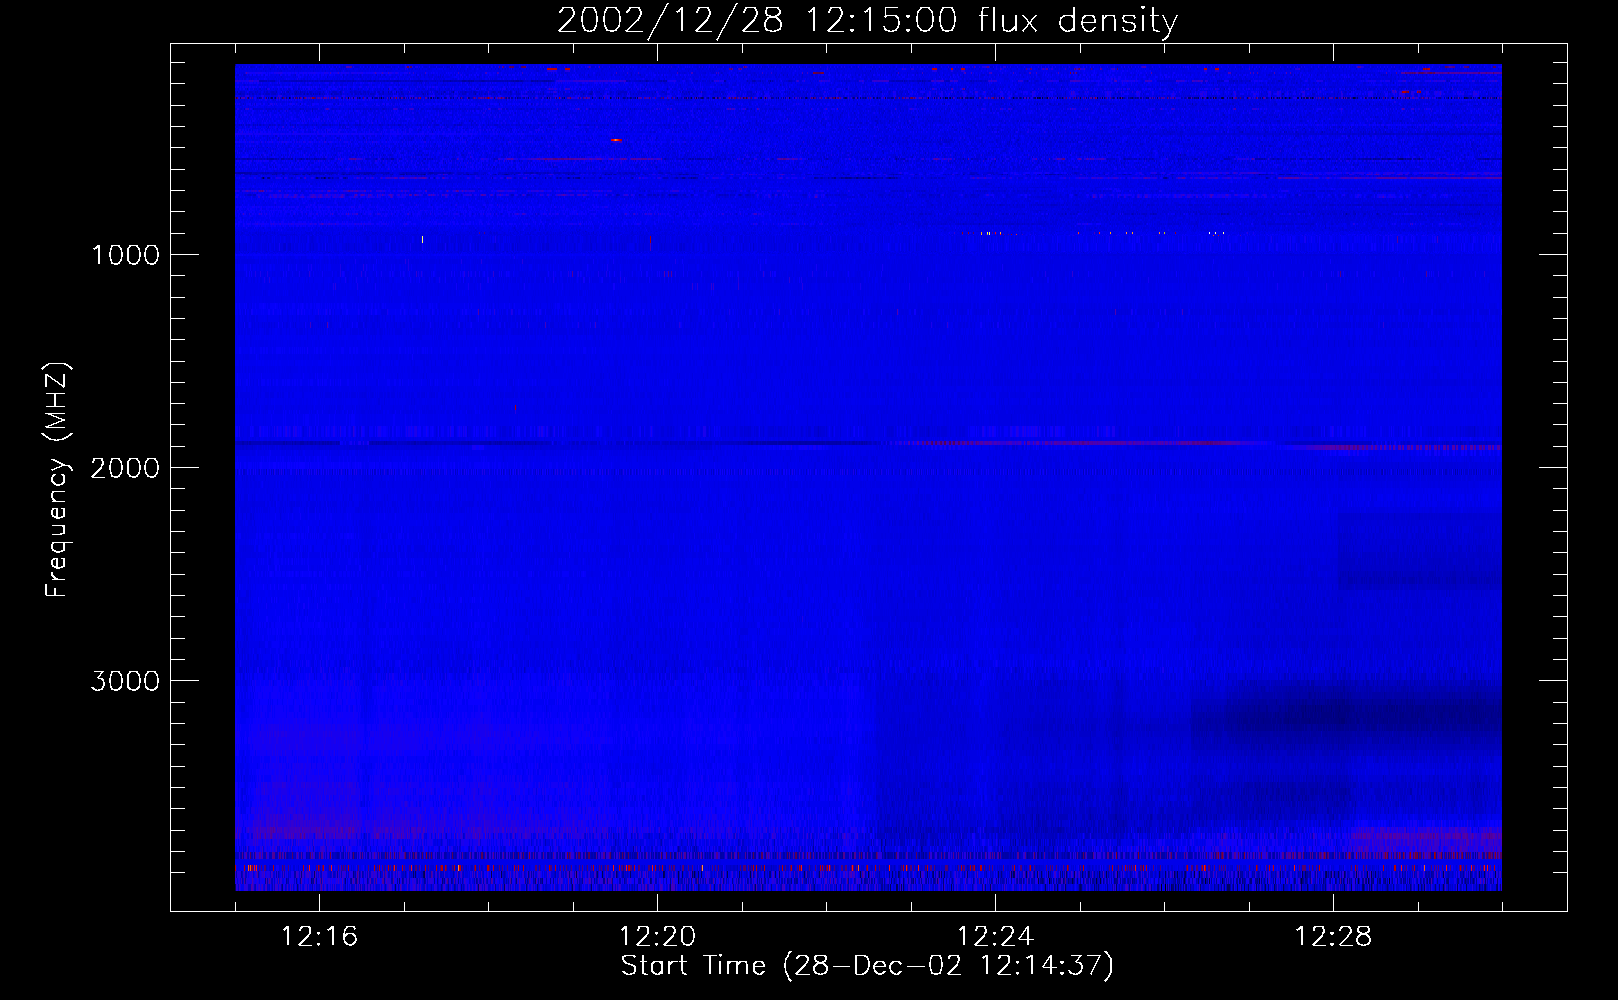
Task: Click the '12:28' time tick label
Action: 1333,937
